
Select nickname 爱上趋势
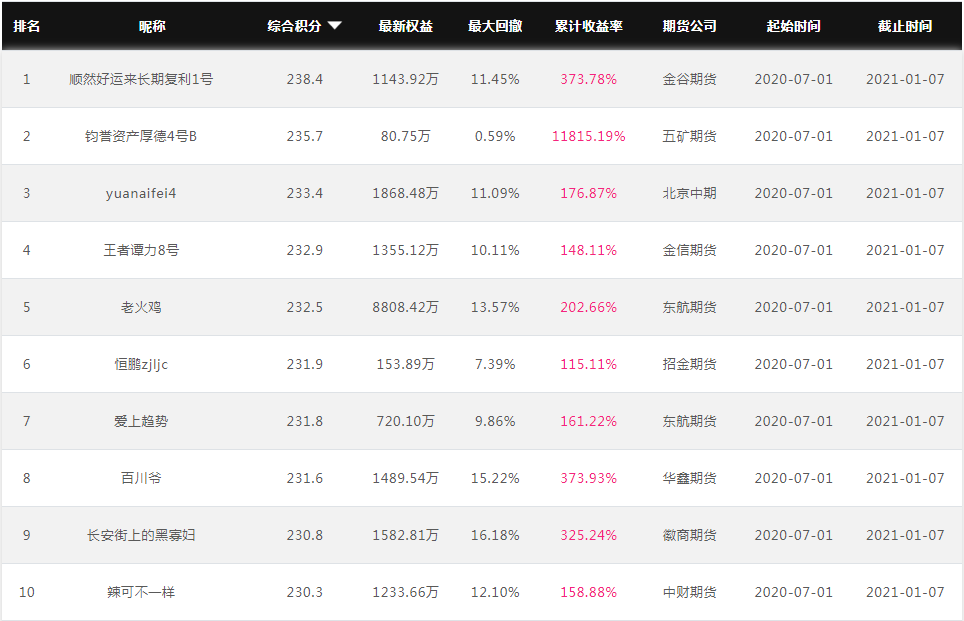pos(141,421)
